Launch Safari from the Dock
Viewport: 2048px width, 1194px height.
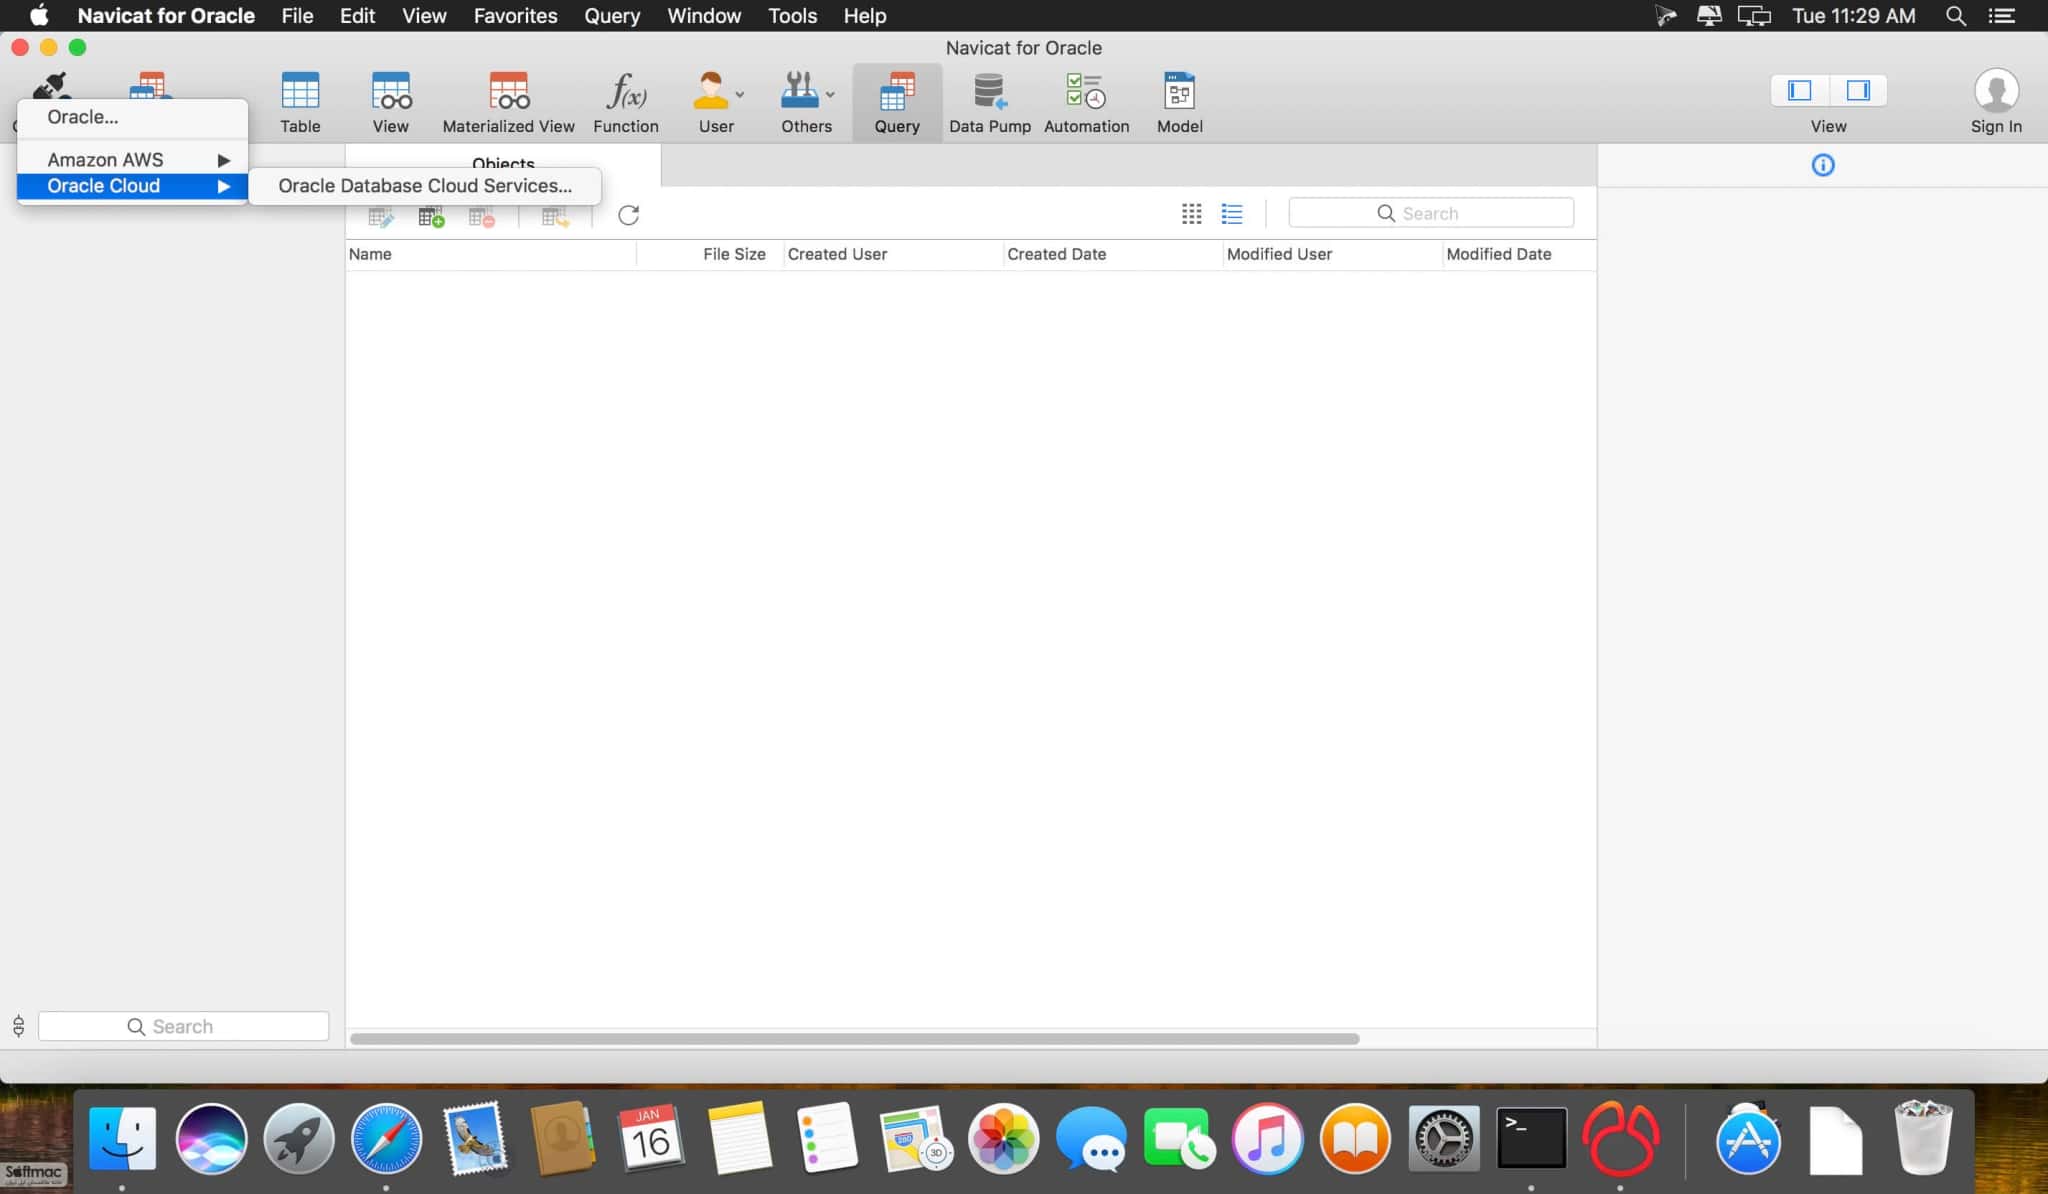[x=386, y=1138]
